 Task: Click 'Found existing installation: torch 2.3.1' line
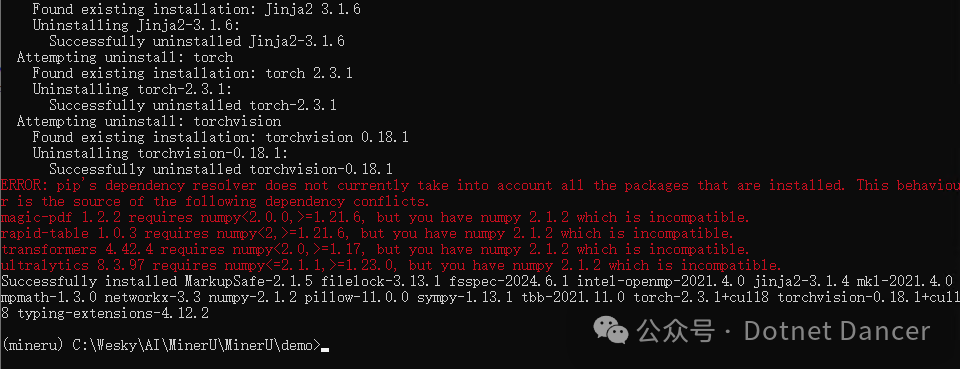193,73
